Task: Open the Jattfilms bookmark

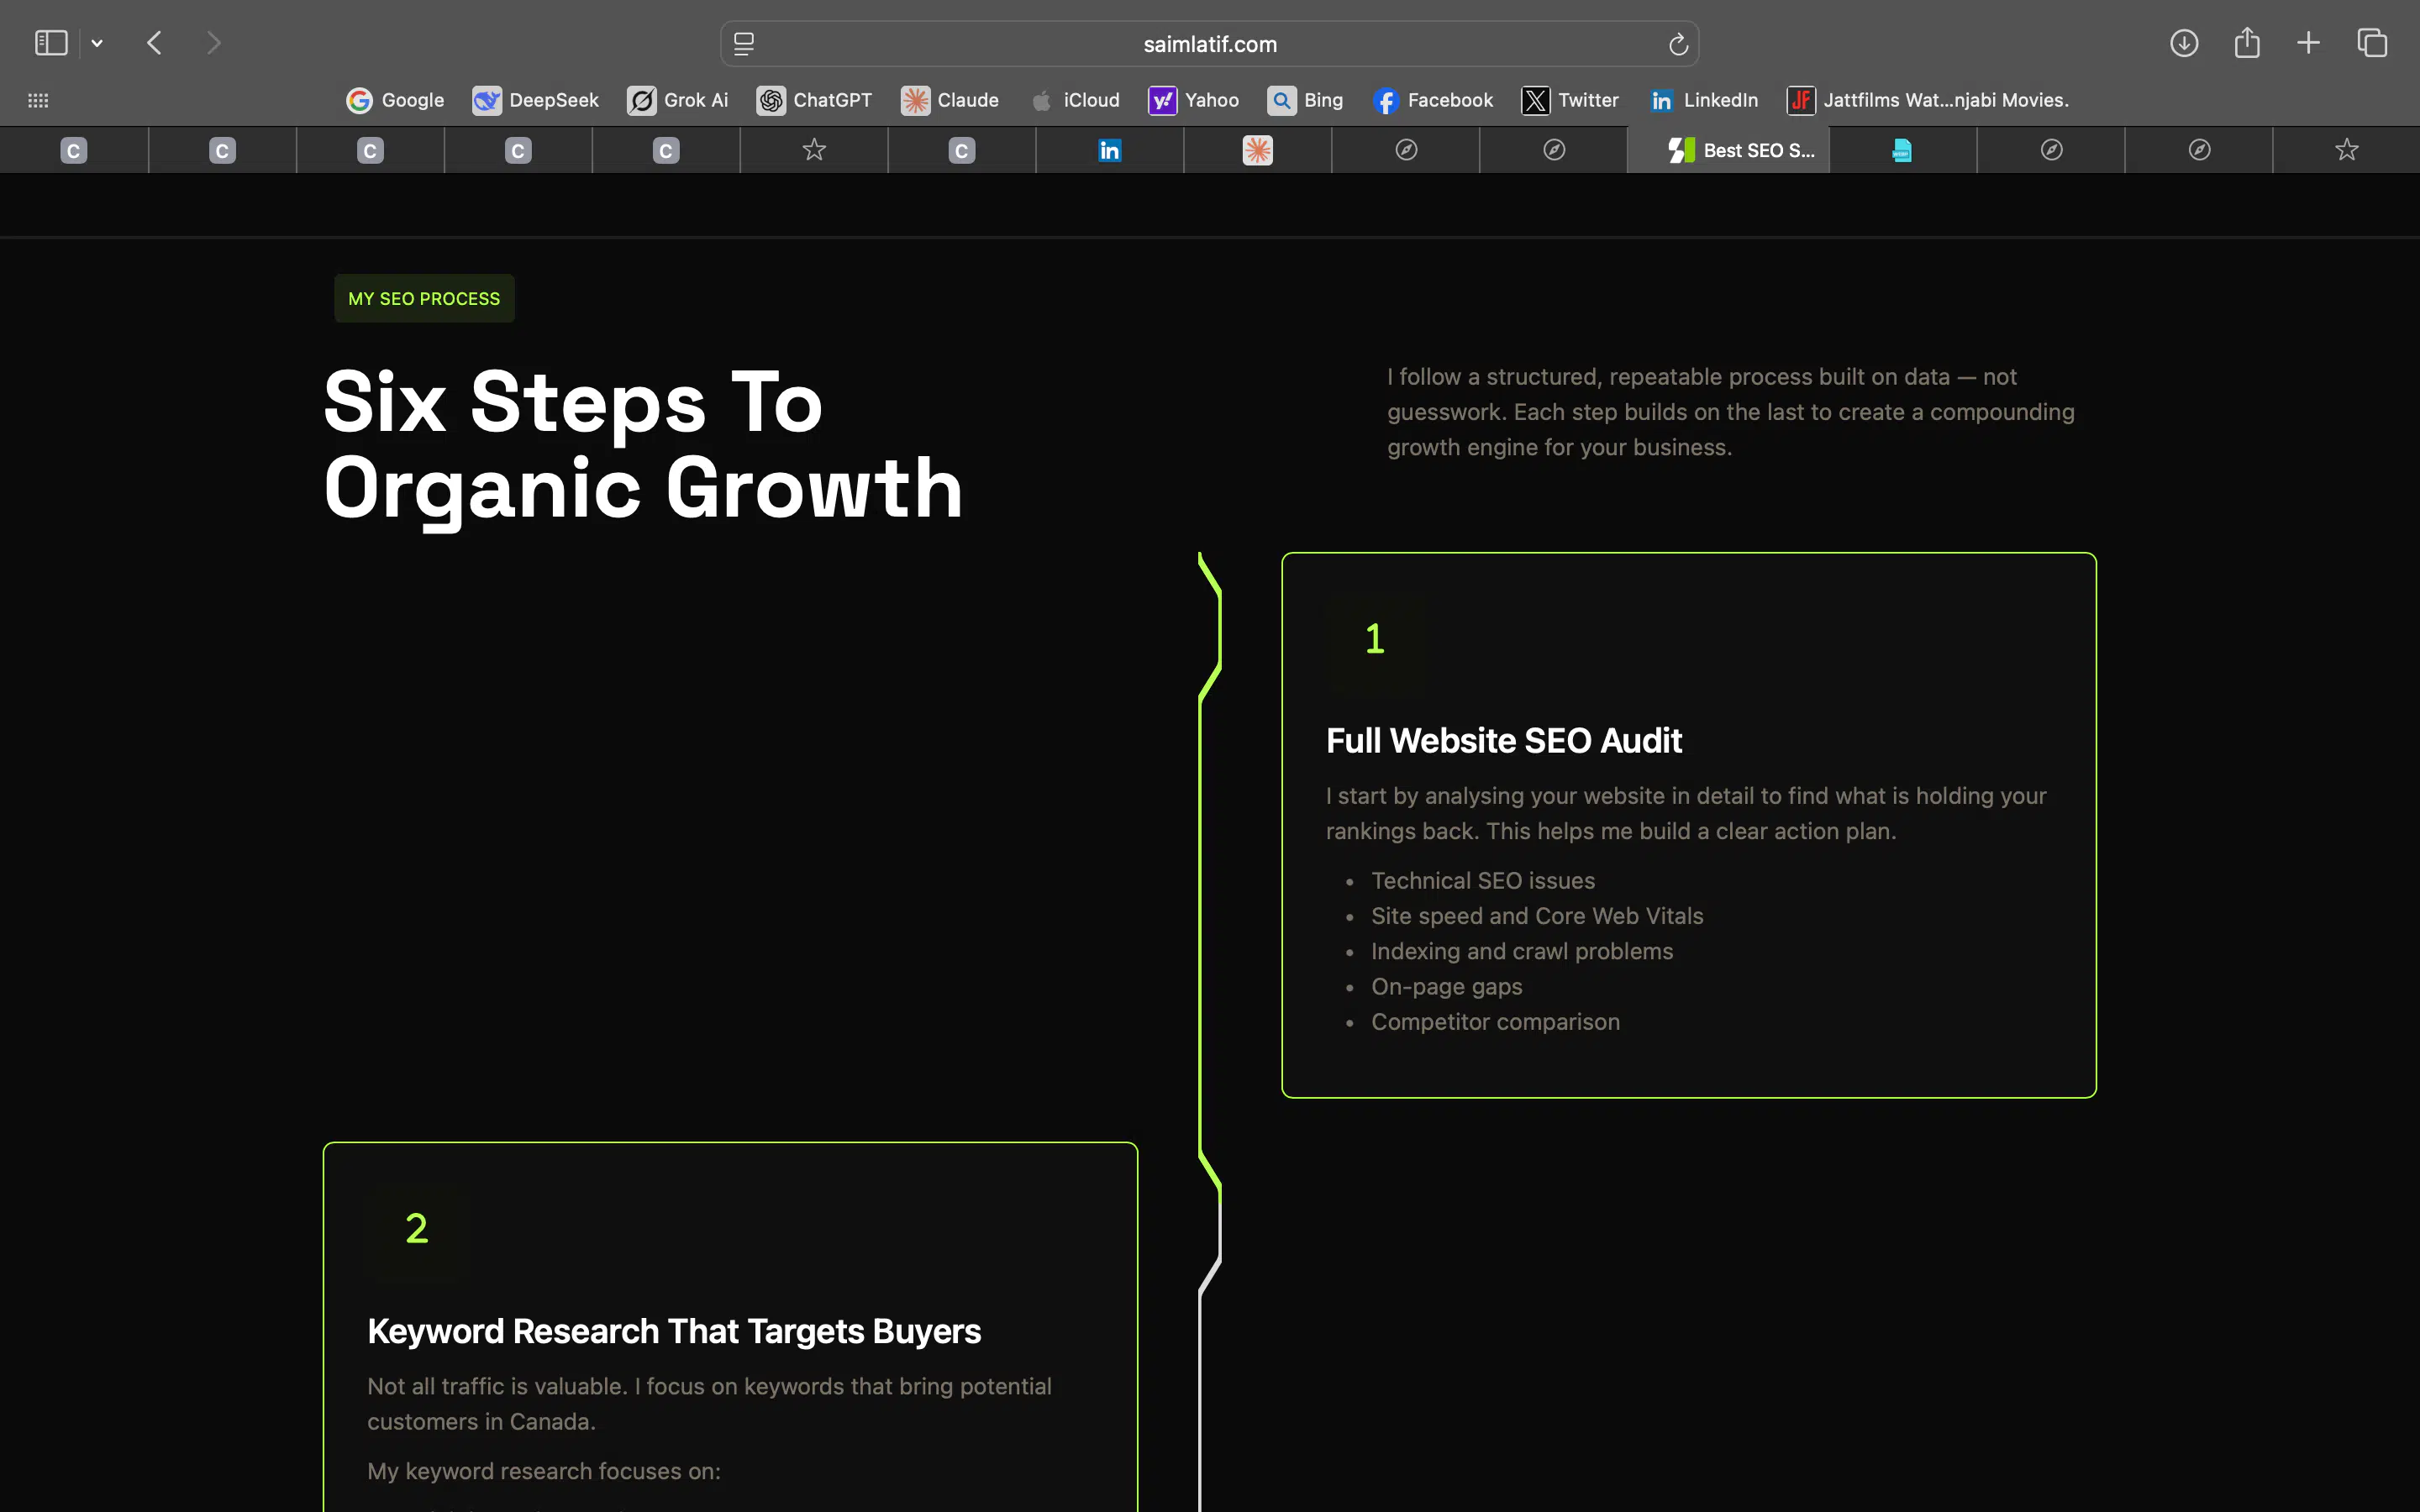Action: (1928, 100)
